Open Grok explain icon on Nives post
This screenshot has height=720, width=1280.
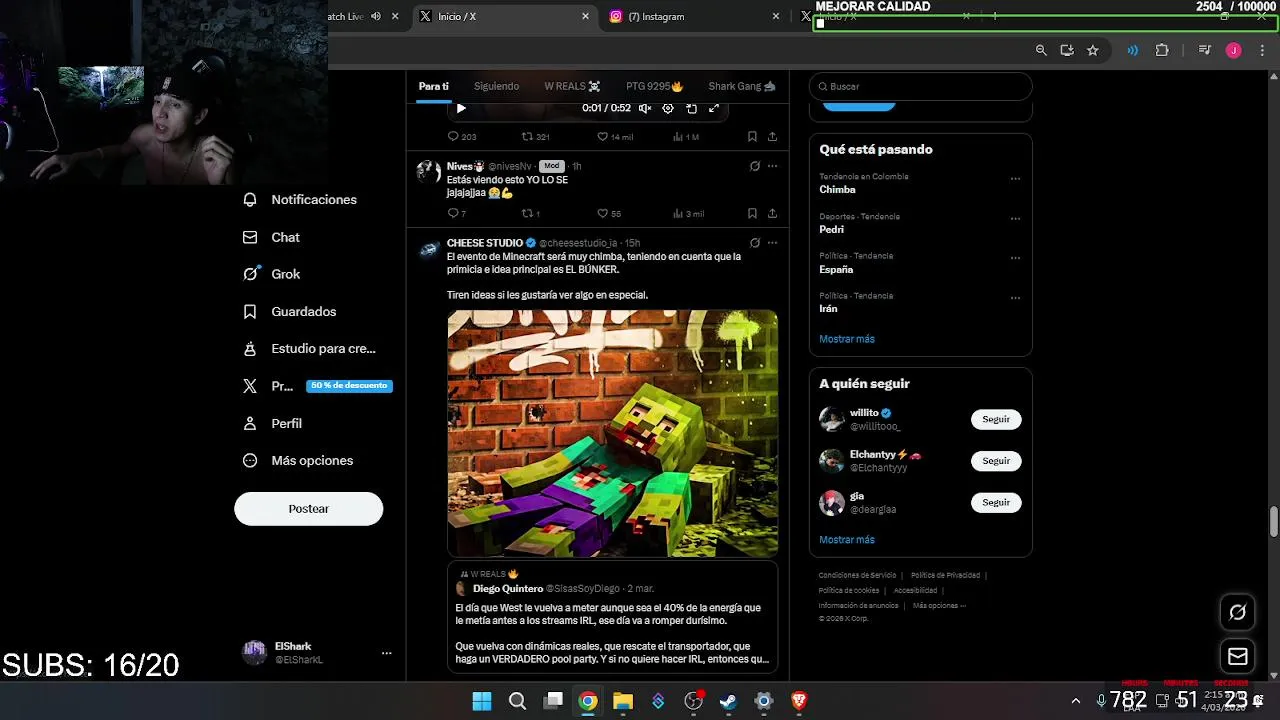755,166
